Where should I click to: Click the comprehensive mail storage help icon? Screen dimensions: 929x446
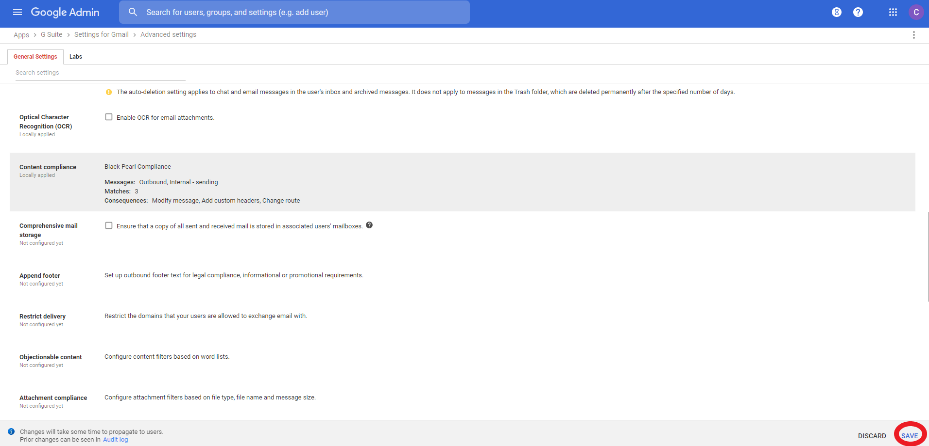click(369, 225)
